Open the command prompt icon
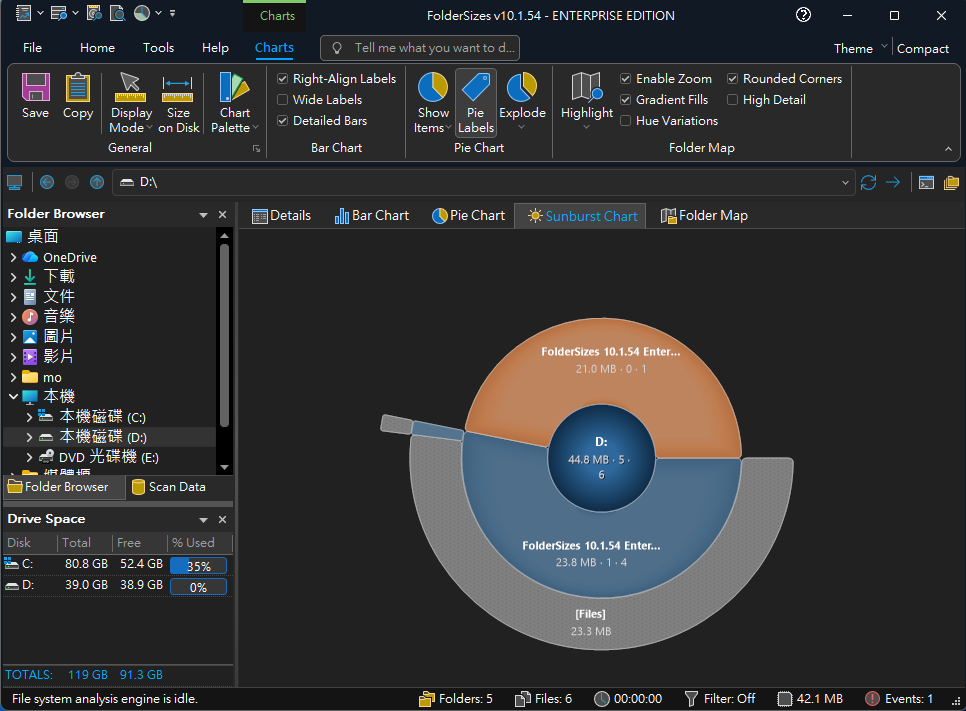Image resolution: width=966 pixels, height=711 pixels. 926,182
